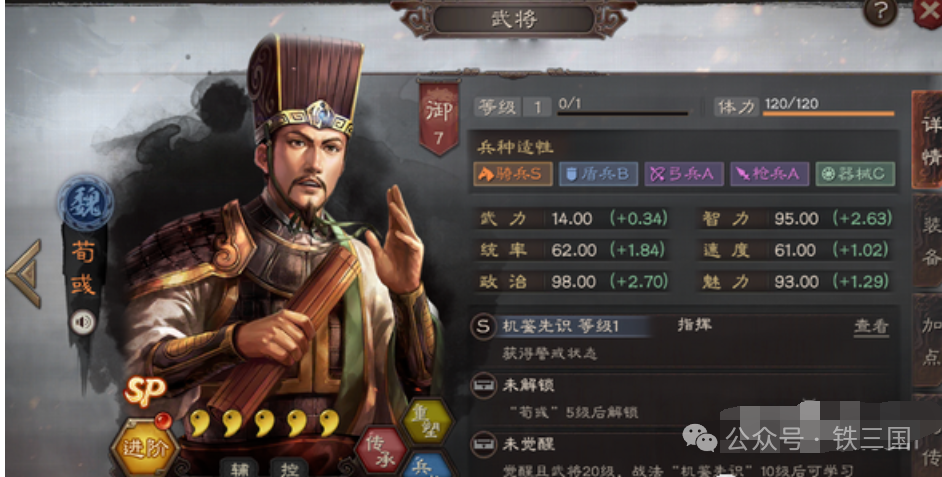
Task: Tap the S grade skill icon
Action: click(x=482, y=328)
